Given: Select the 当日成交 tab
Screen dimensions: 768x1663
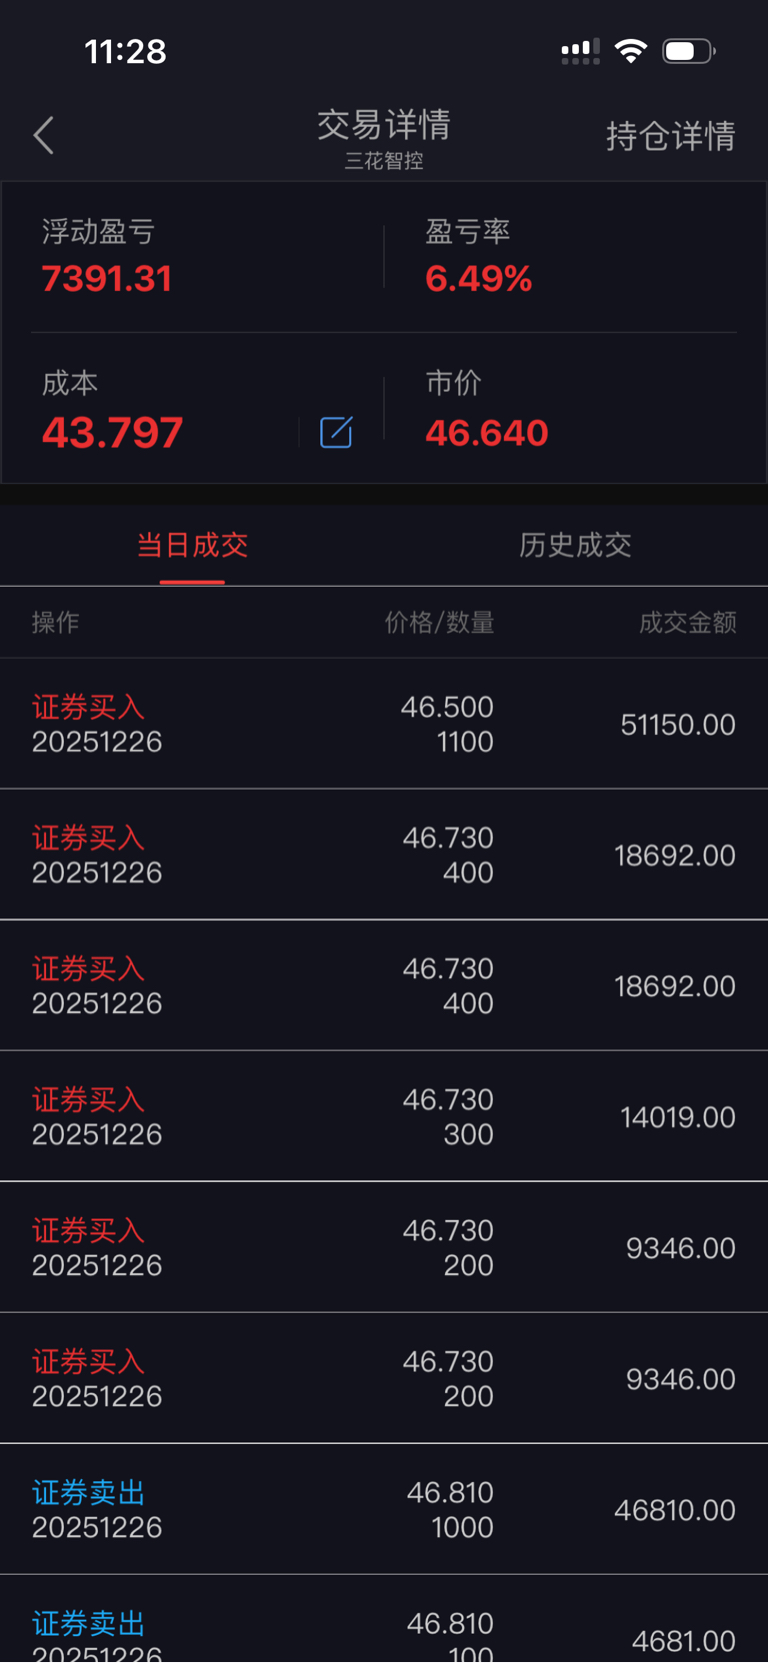Looking at the screenshot, I should 192,545.
